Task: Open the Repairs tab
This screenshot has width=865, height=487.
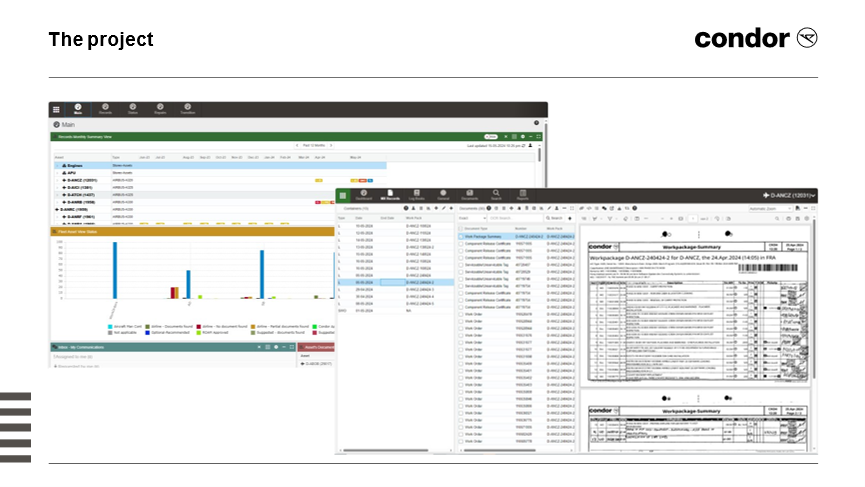Action: click(160, 109)
